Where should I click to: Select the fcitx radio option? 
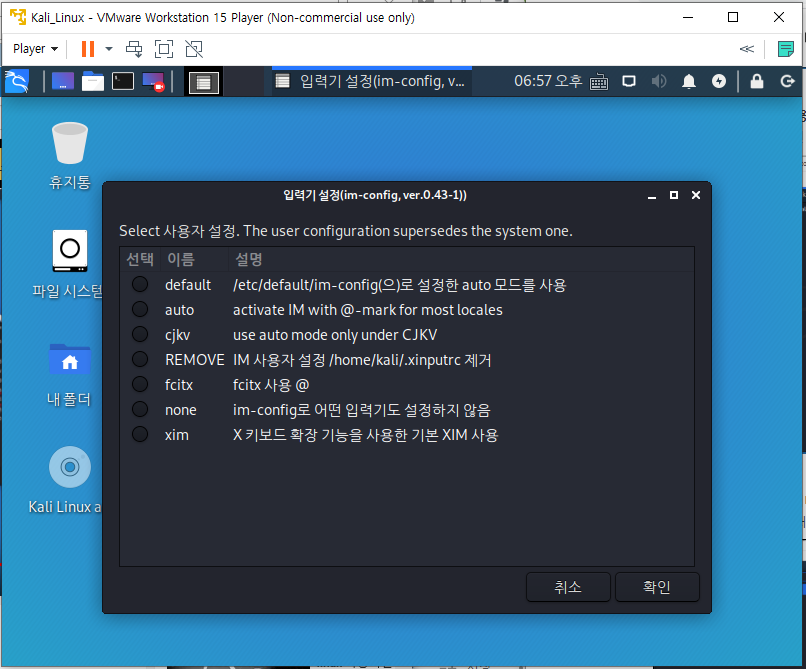[x=140, y=384]
